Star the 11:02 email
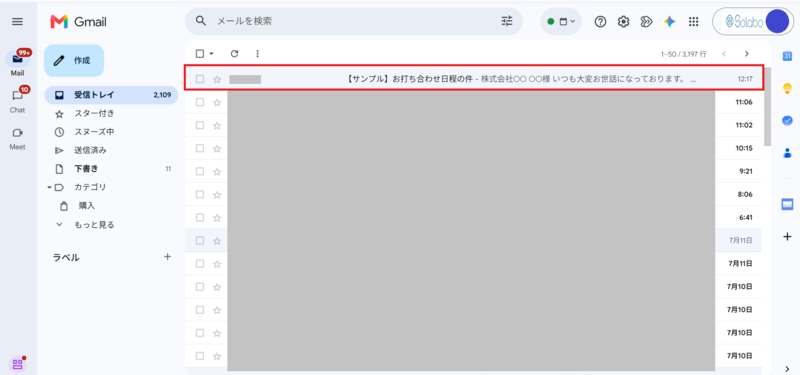The image size is (800, 375). [x=217, y=125]
